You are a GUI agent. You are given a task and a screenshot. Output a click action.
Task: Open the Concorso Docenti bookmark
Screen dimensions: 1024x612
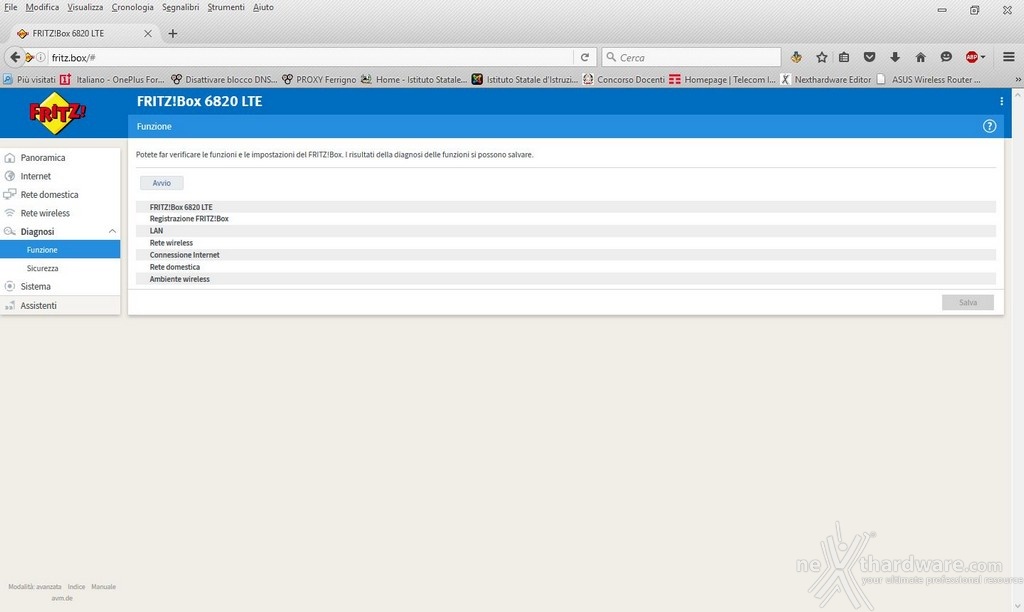[624, 80]
